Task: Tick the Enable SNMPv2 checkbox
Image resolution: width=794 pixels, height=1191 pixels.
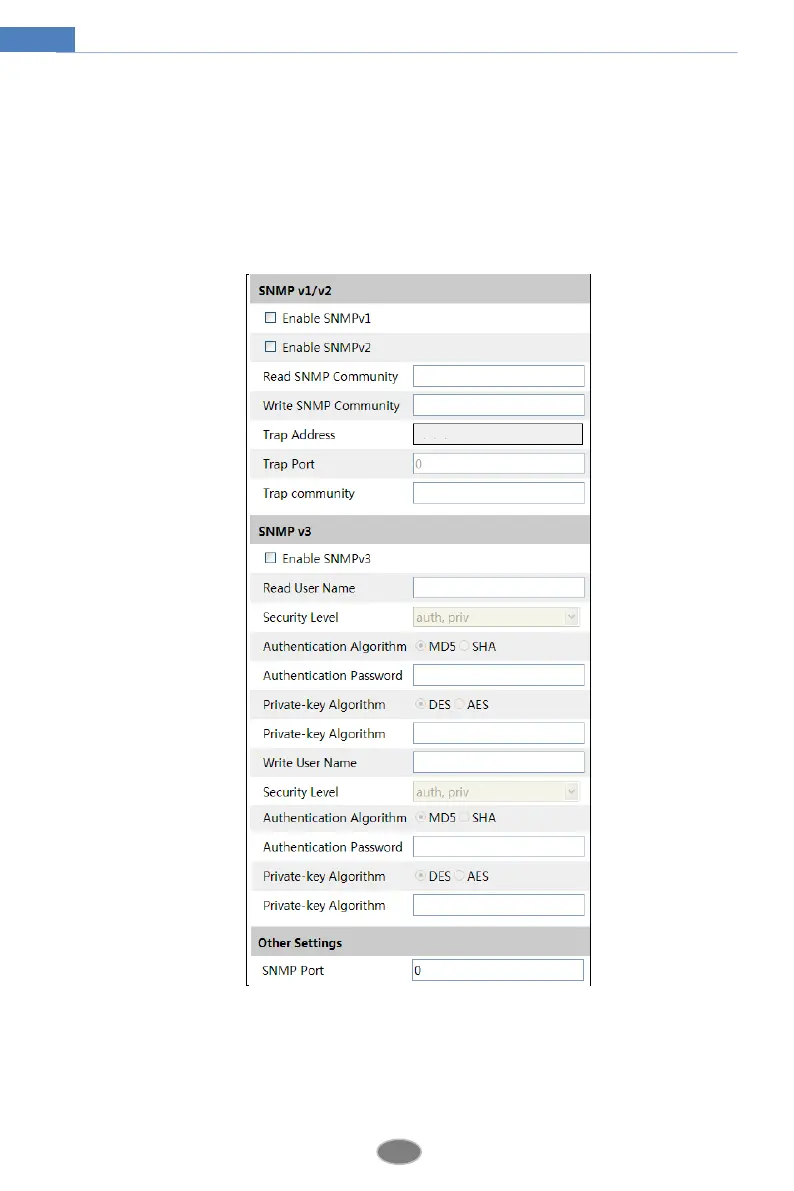Action: 270,347
